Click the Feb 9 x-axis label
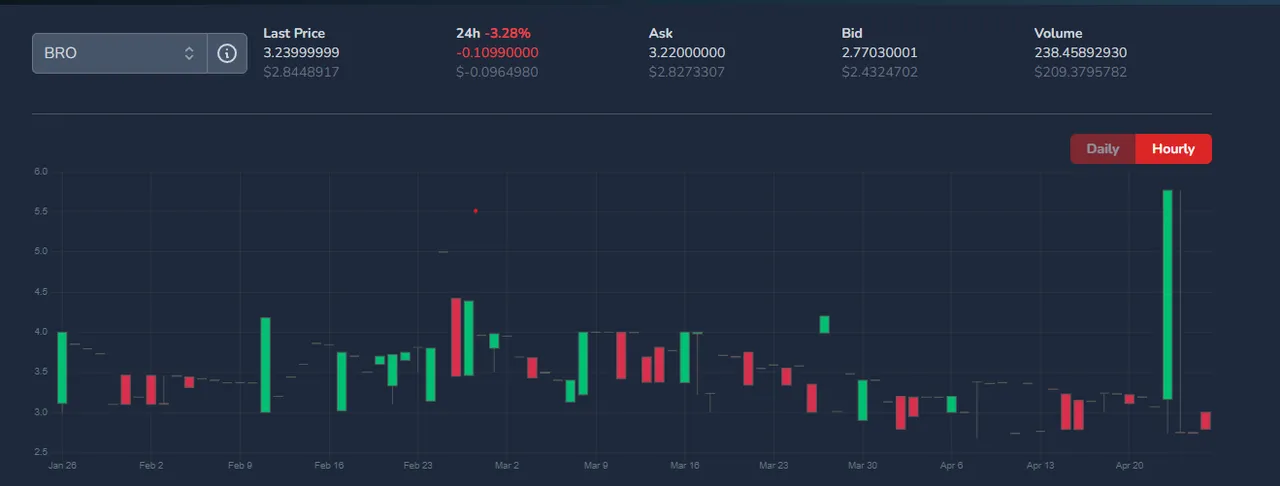The image size is (1280, 486). (x=240, y=466)
